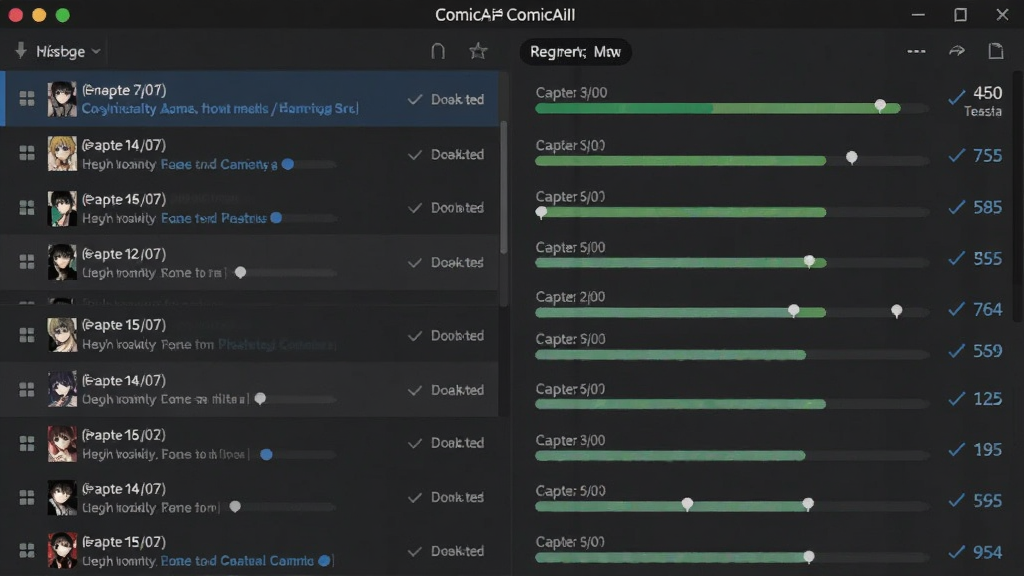Open the three-dash more options icon
The image size is (1024, 576).
(916, 51)
